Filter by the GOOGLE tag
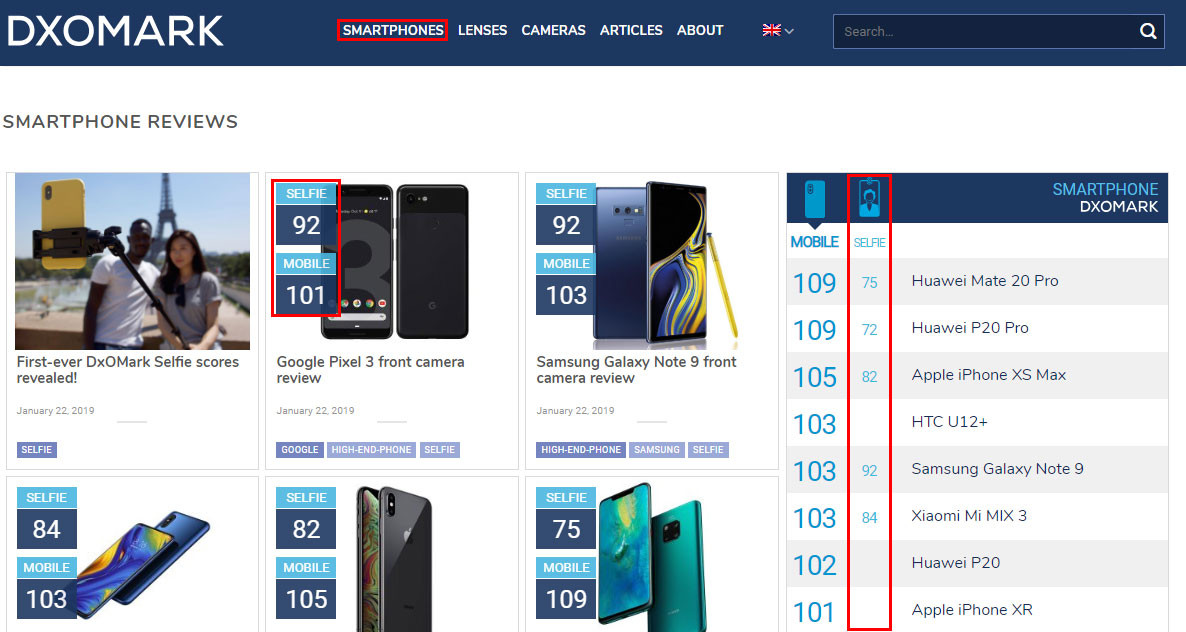Viewport: 1186px width, 632px height. click(x=300, y=450)
